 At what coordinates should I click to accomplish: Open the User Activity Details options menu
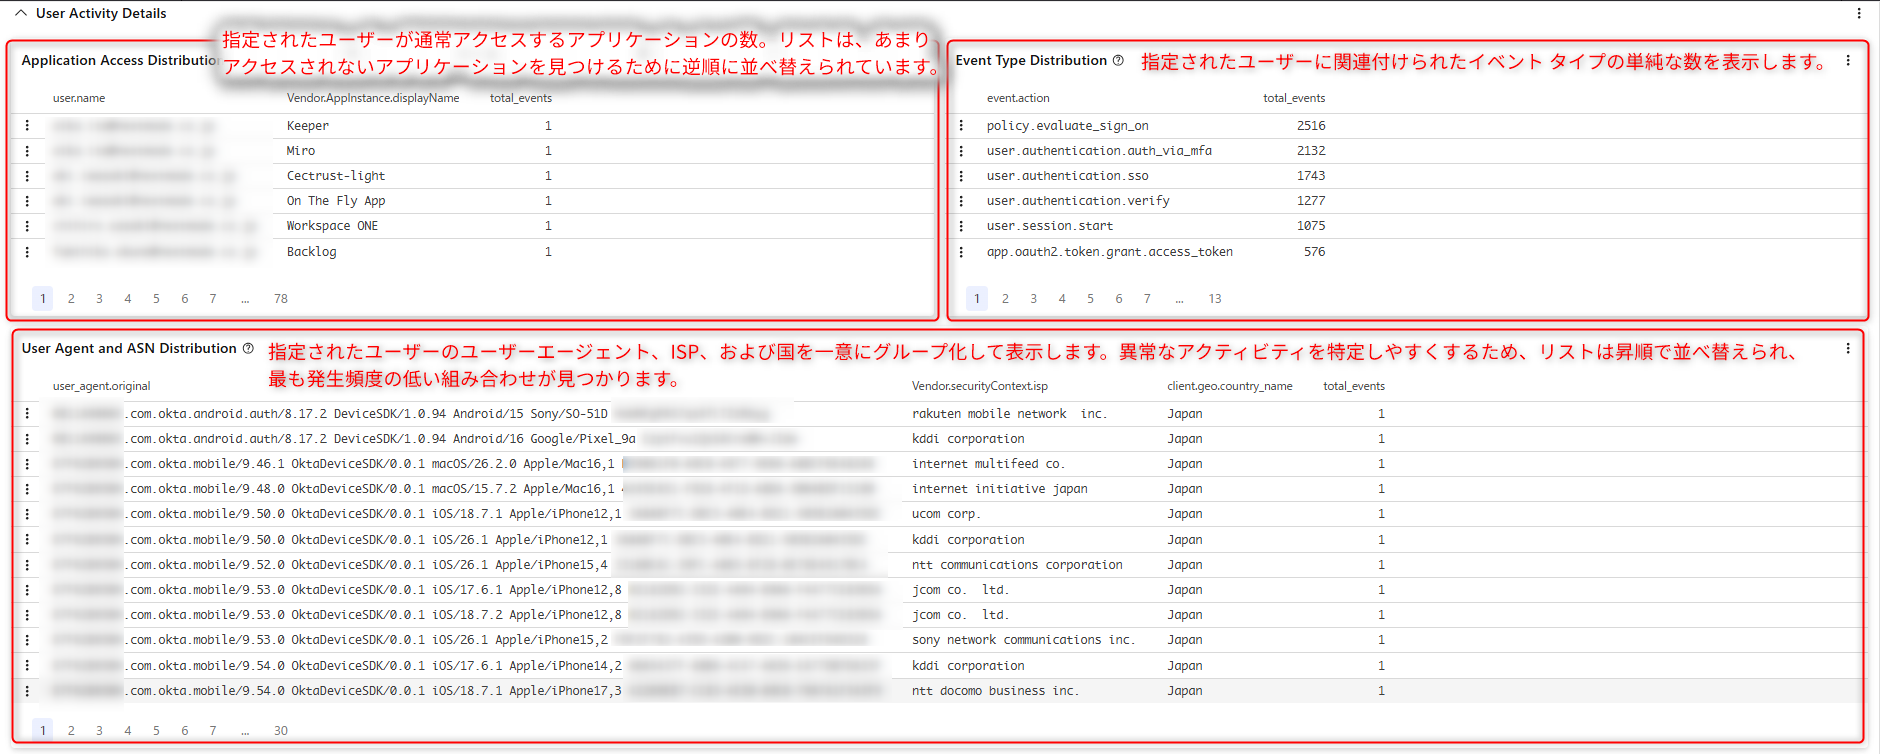1859,13
